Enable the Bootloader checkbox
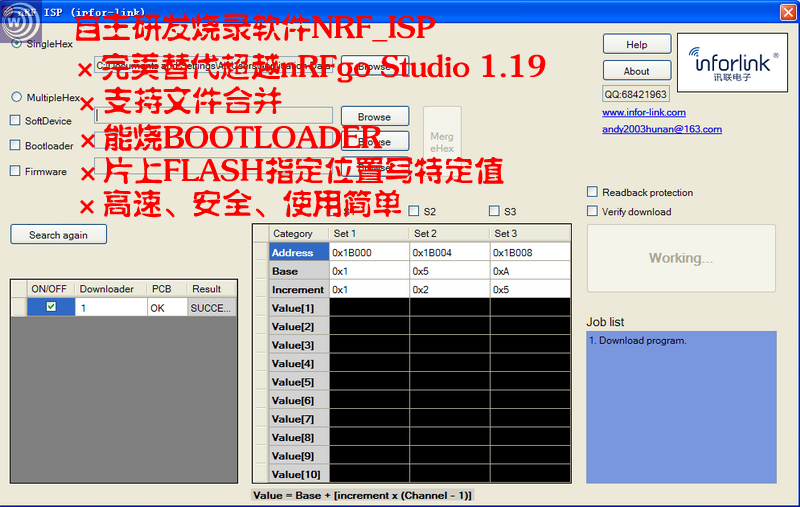Image resolution: width=800 pixels, height=507 pixels. 15,145
